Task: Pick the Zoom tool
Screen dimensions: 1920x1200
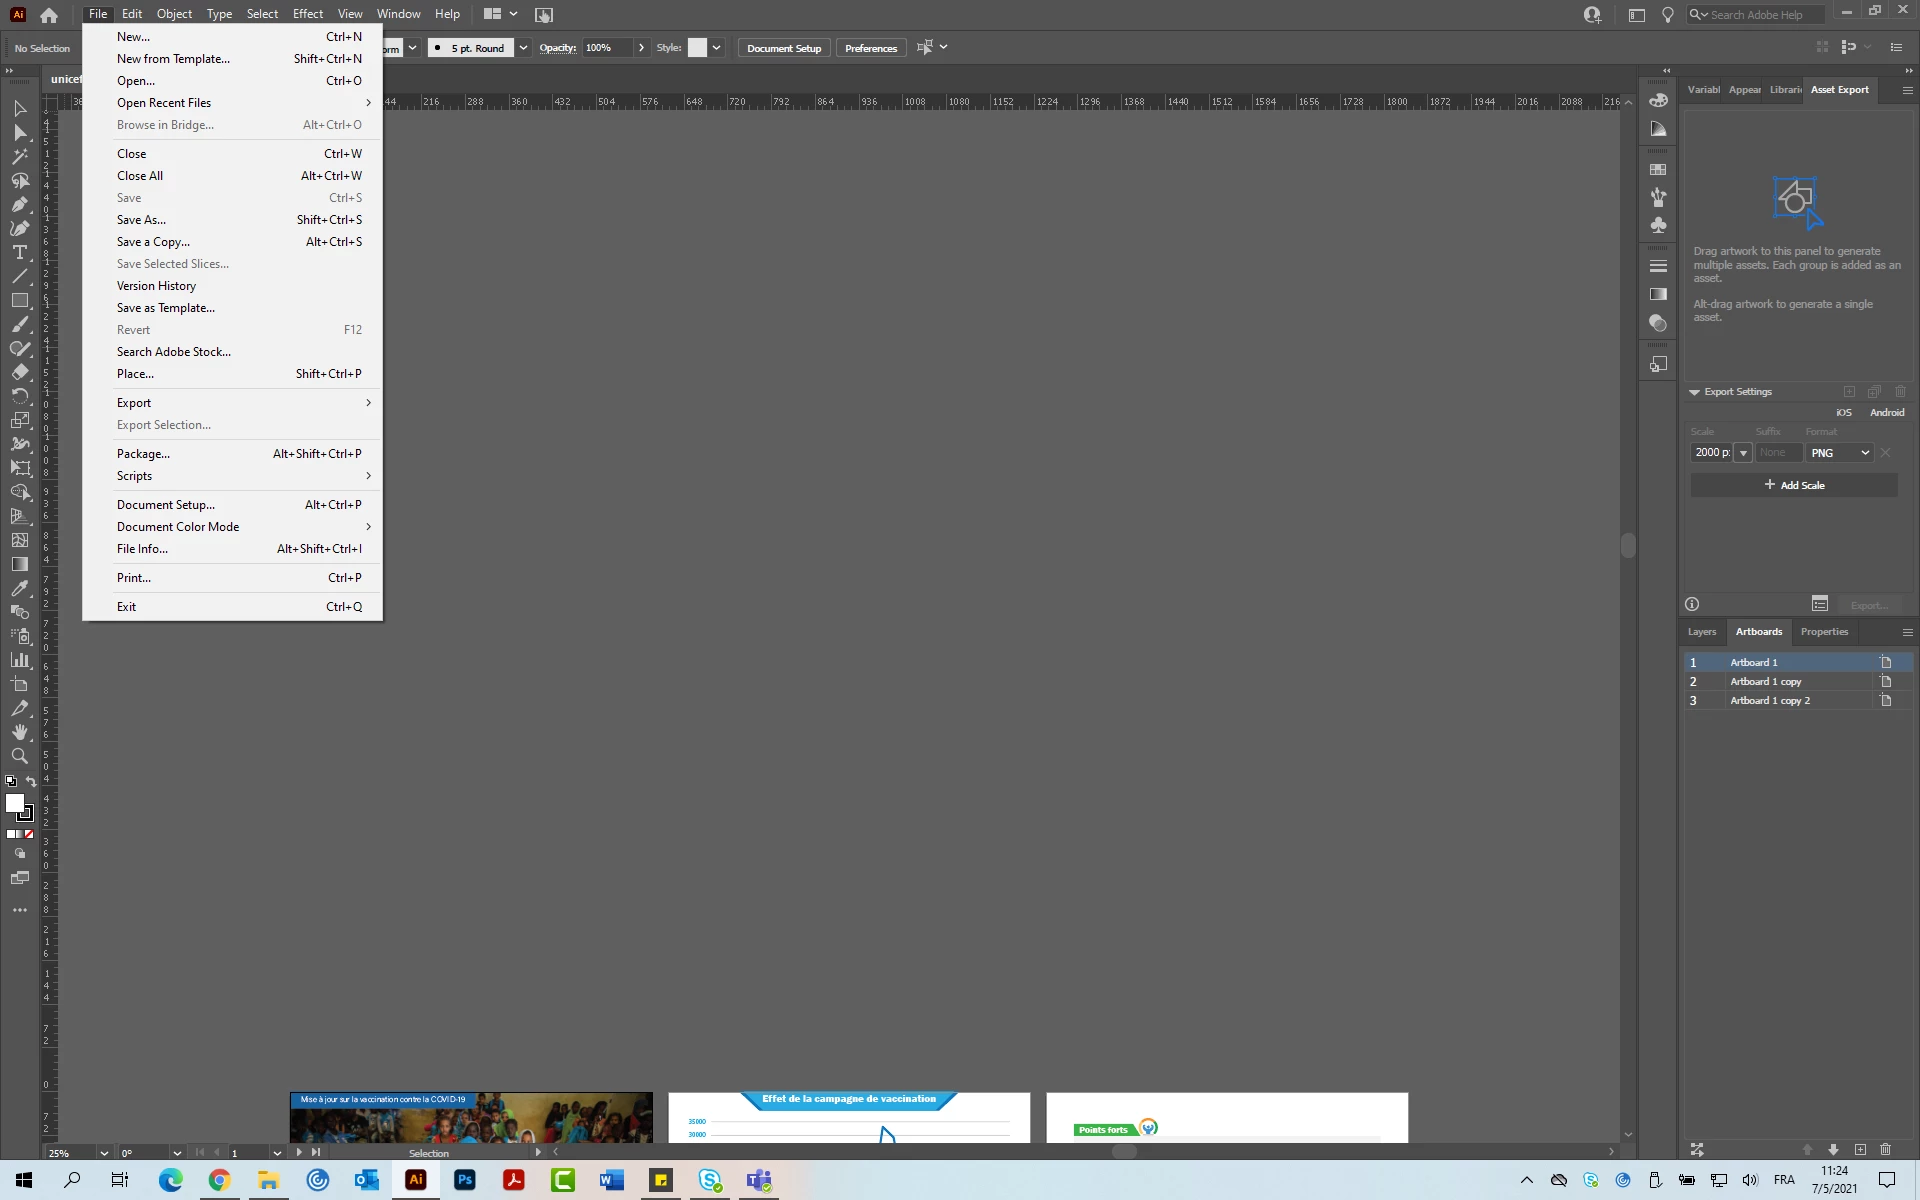Action: click(19, 757)
